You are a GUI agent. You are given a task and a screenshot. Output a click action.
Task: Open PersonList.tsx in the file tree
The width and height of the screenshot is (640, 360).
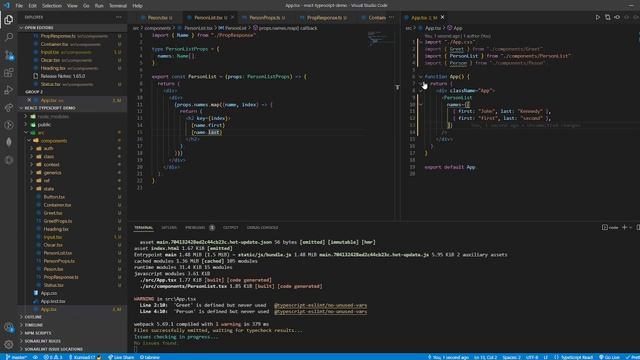pyautogui.click(x=58, y=253)
